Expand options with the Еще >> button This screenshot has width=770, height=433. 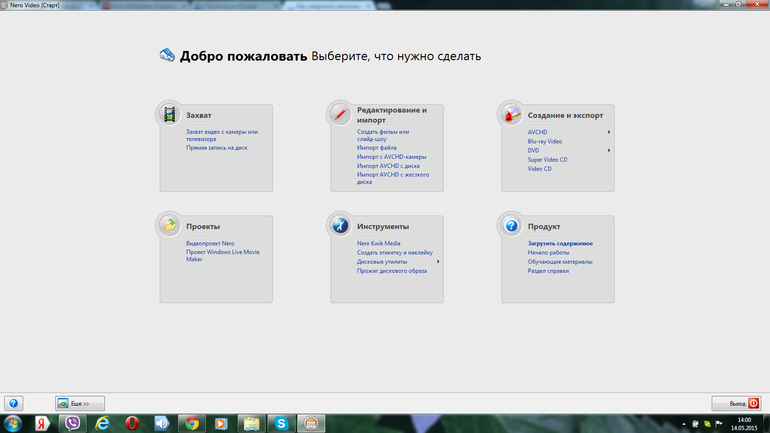click(80, 403)
